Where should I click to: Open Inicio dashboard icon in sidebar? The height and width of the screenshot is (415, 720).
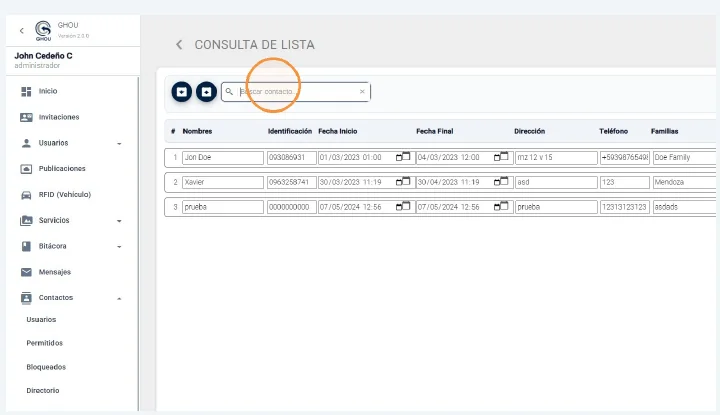coord(26,91)
